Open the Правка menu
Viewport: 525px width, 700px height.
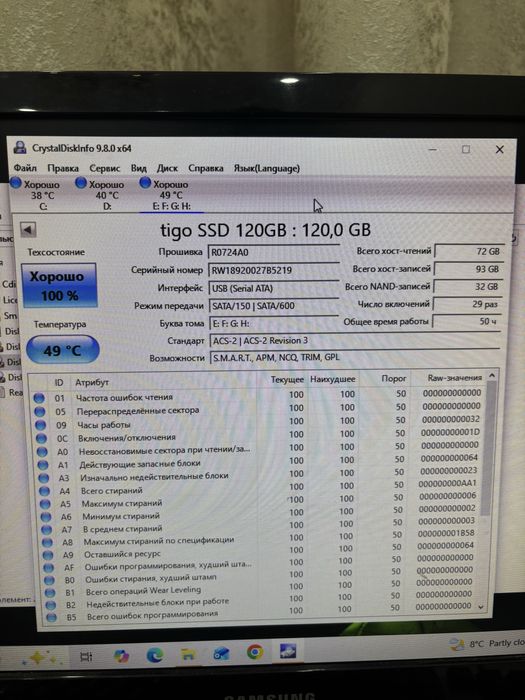click(x=63, y=168)
